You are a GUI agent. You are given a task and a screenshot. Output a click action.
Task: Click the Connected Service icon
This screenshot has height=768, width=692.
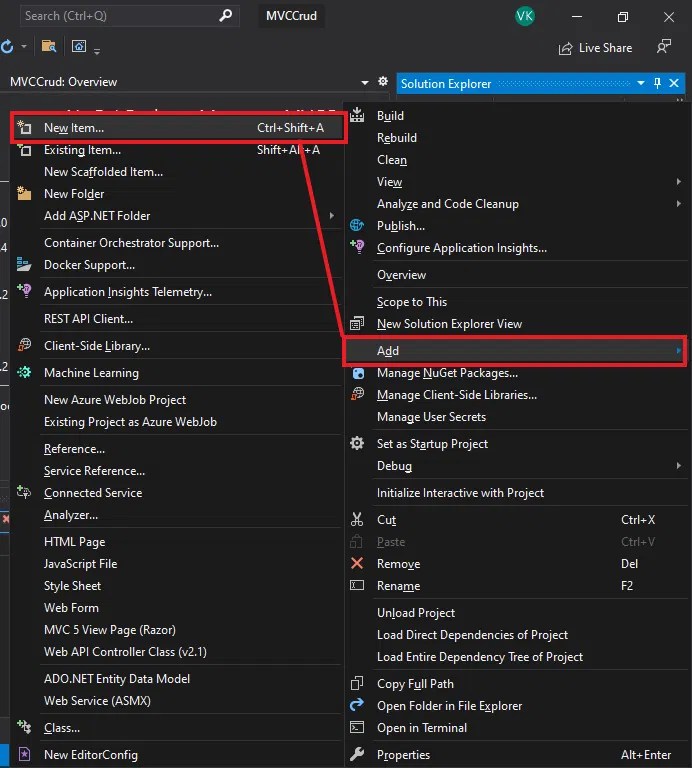pos(24,492)
